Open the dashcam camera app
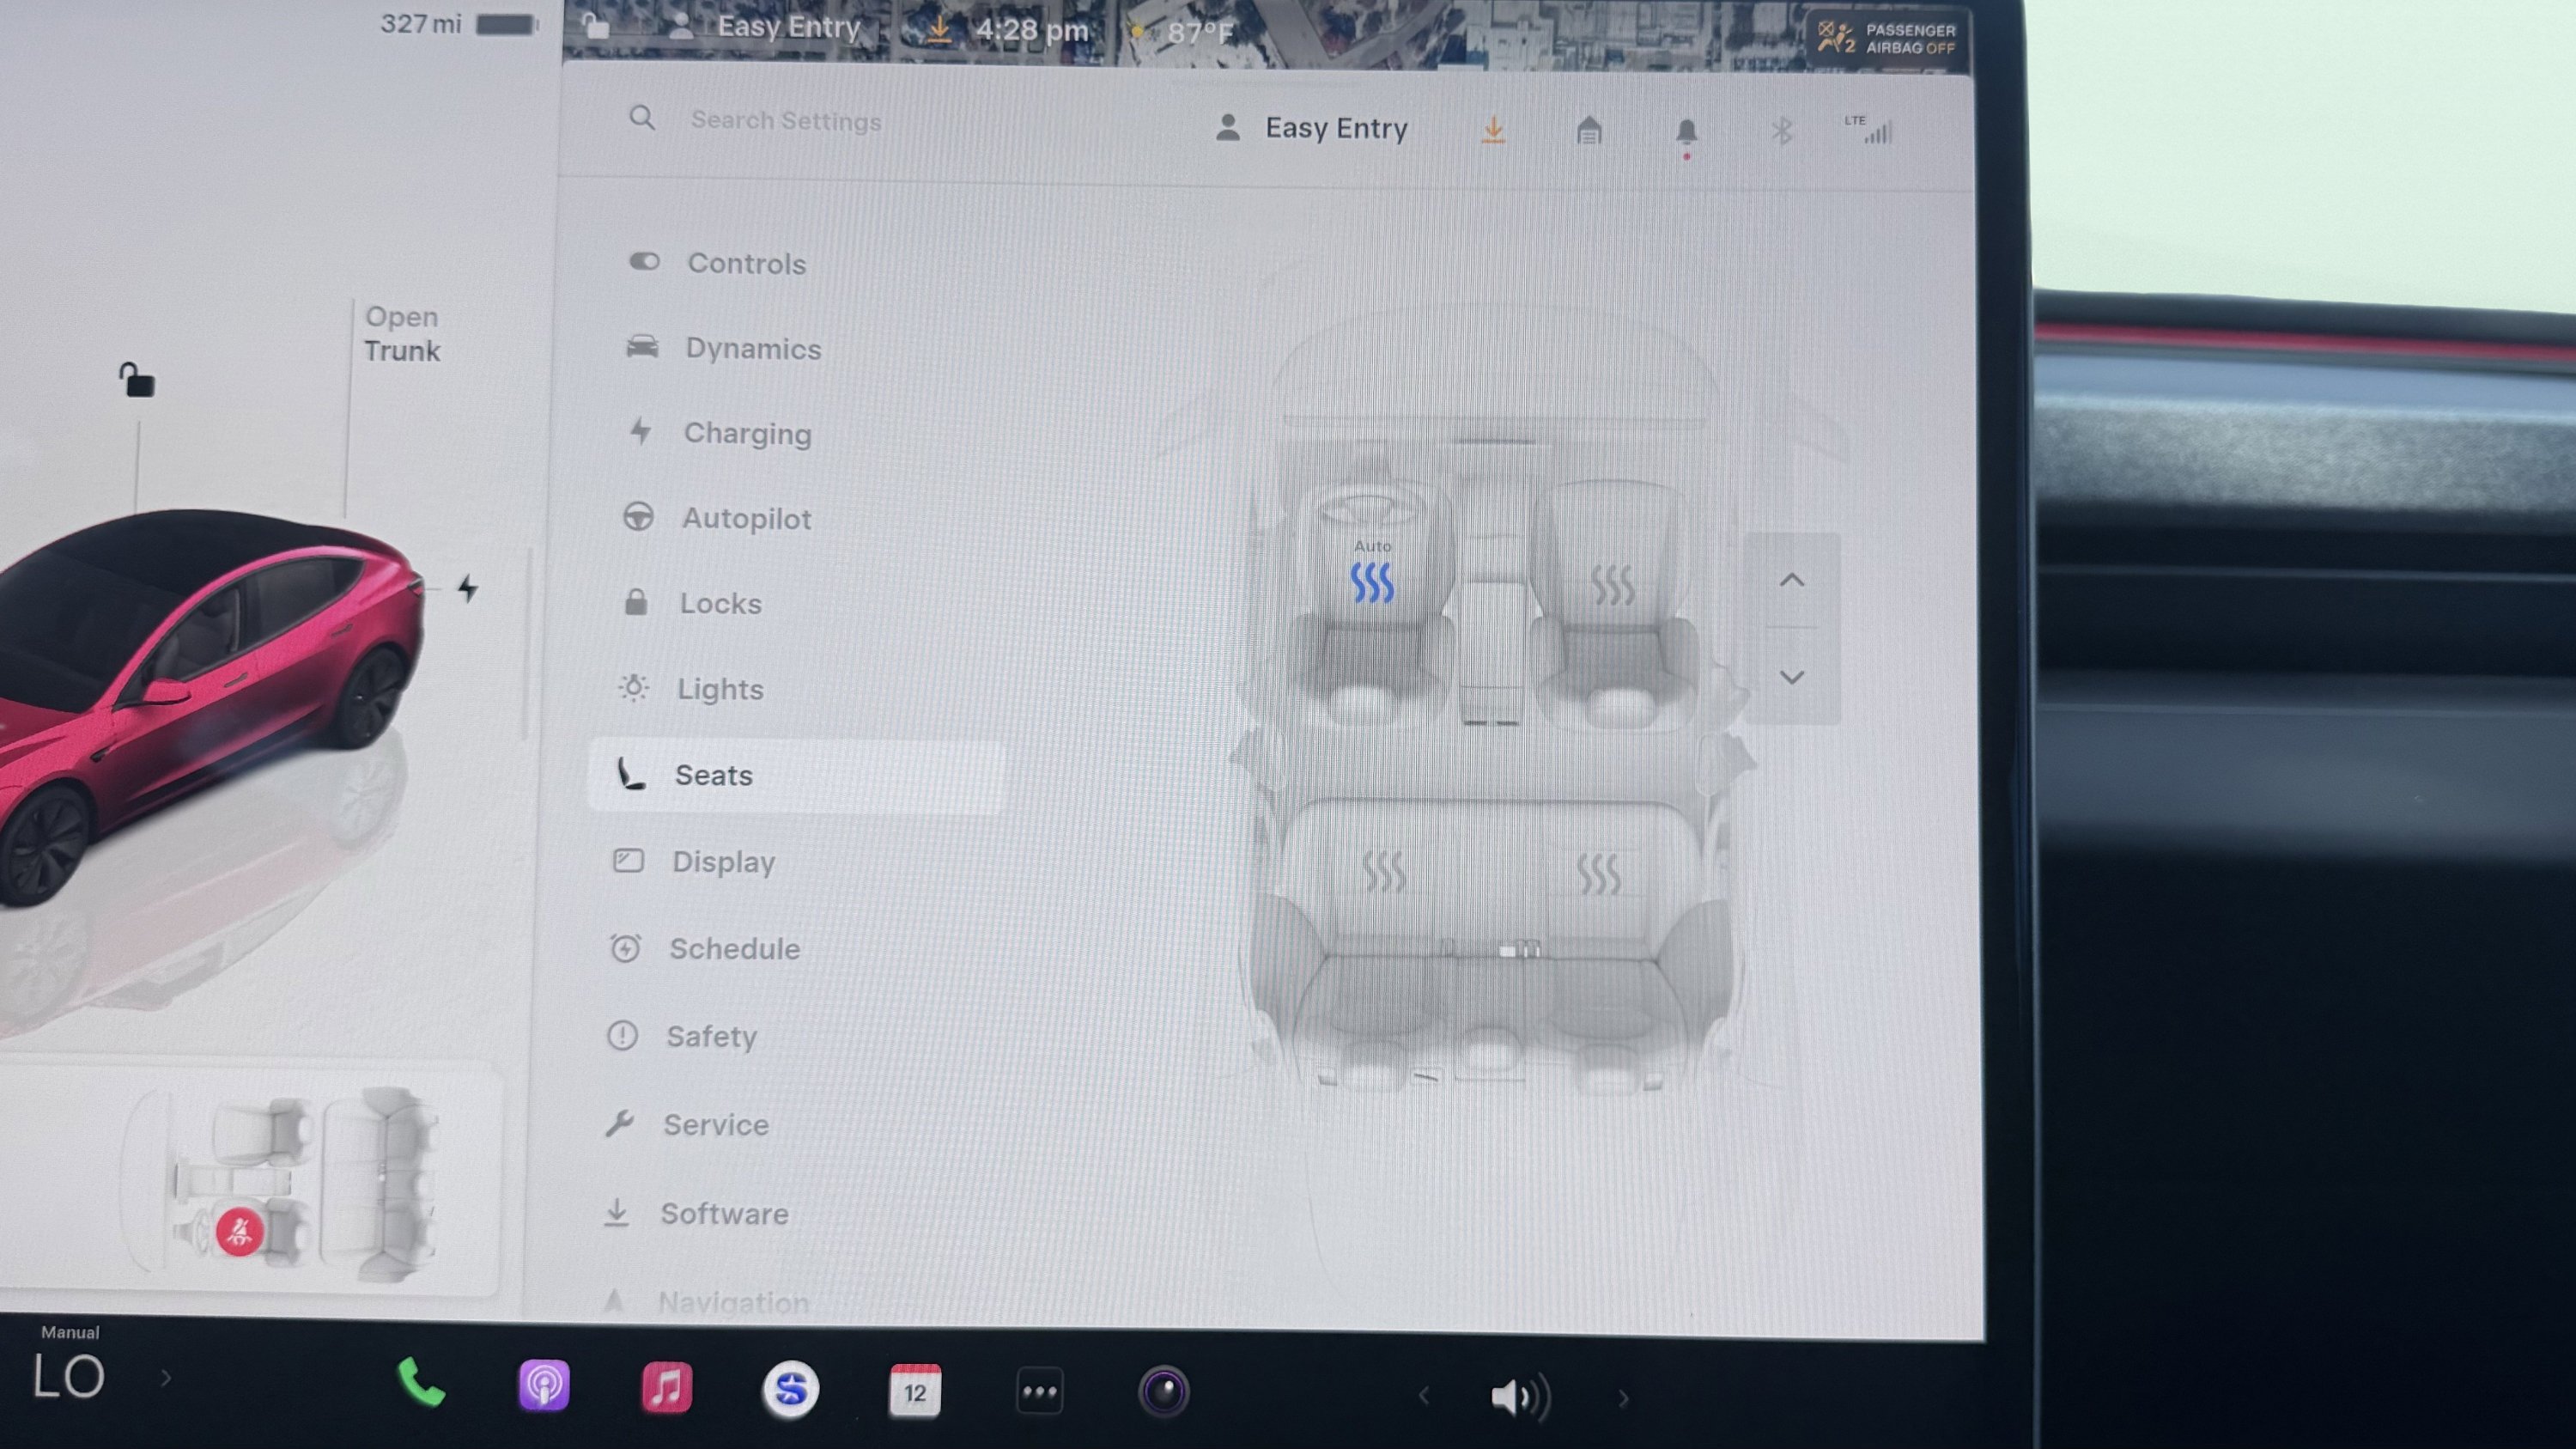2576x1449 pixels. click(1164, 1391)
